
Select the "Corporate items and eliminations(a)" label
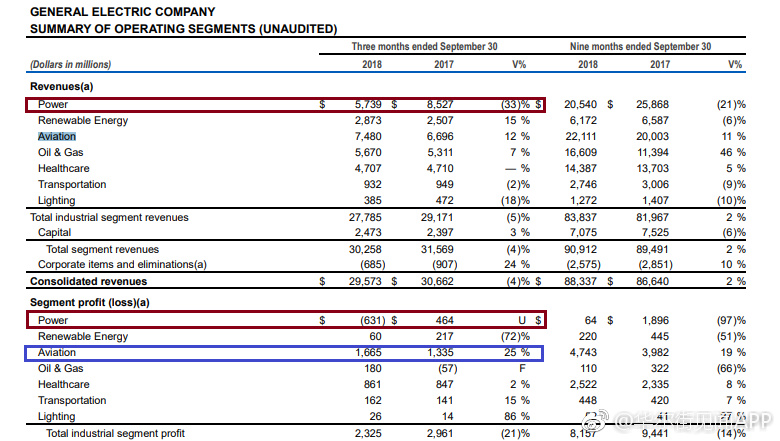coord(122,264)
